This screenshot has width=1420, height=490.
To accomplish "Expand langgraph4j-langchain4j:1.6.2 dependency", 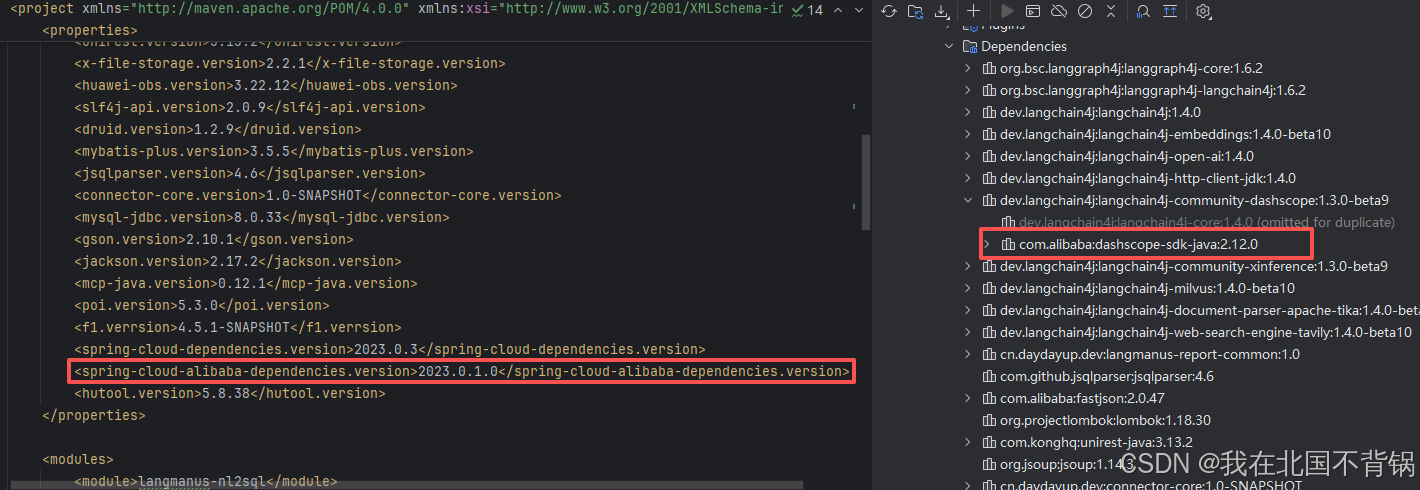I will click(967, 90).
